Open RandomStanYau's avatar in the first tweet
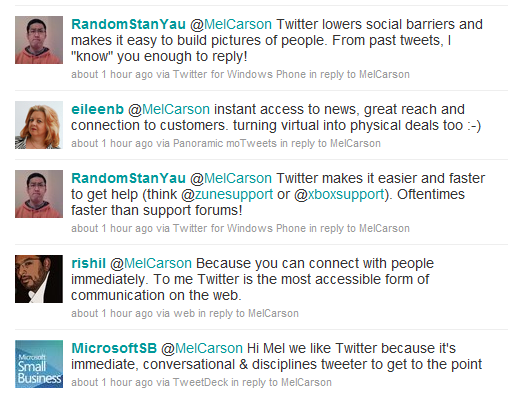The width and height of the screenshot is (508, 395). click(x=39, y=40)
